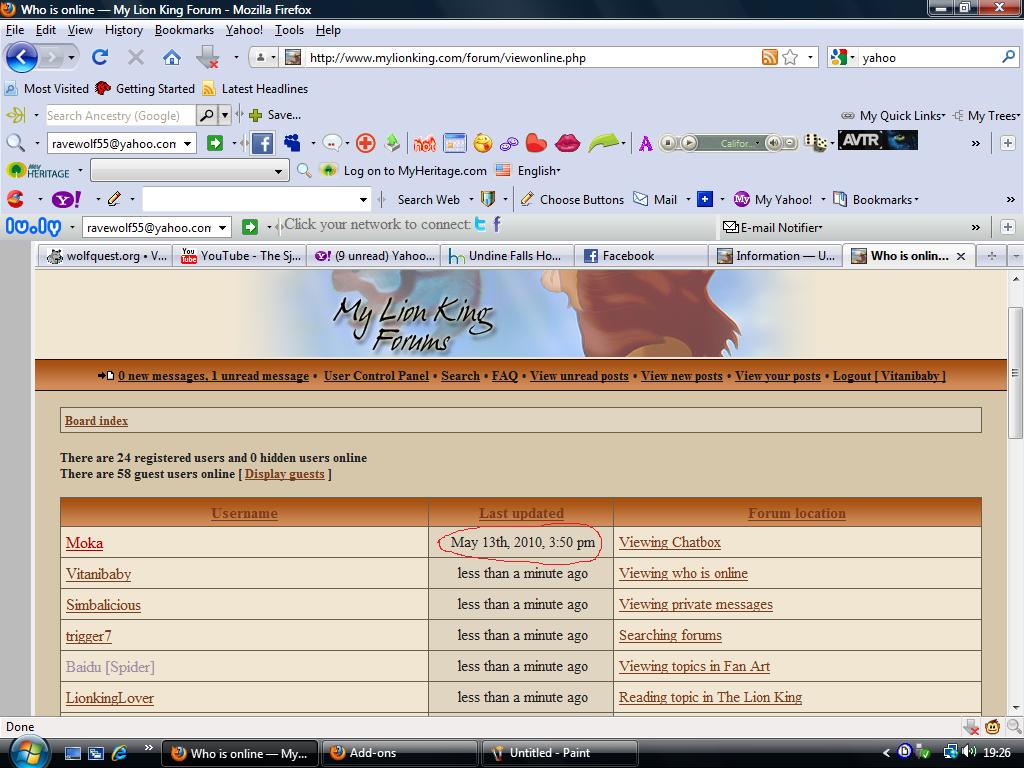This screenshot has width=1024, height=768.
Task: Click the Display guests link
Action: coord(284,474)
